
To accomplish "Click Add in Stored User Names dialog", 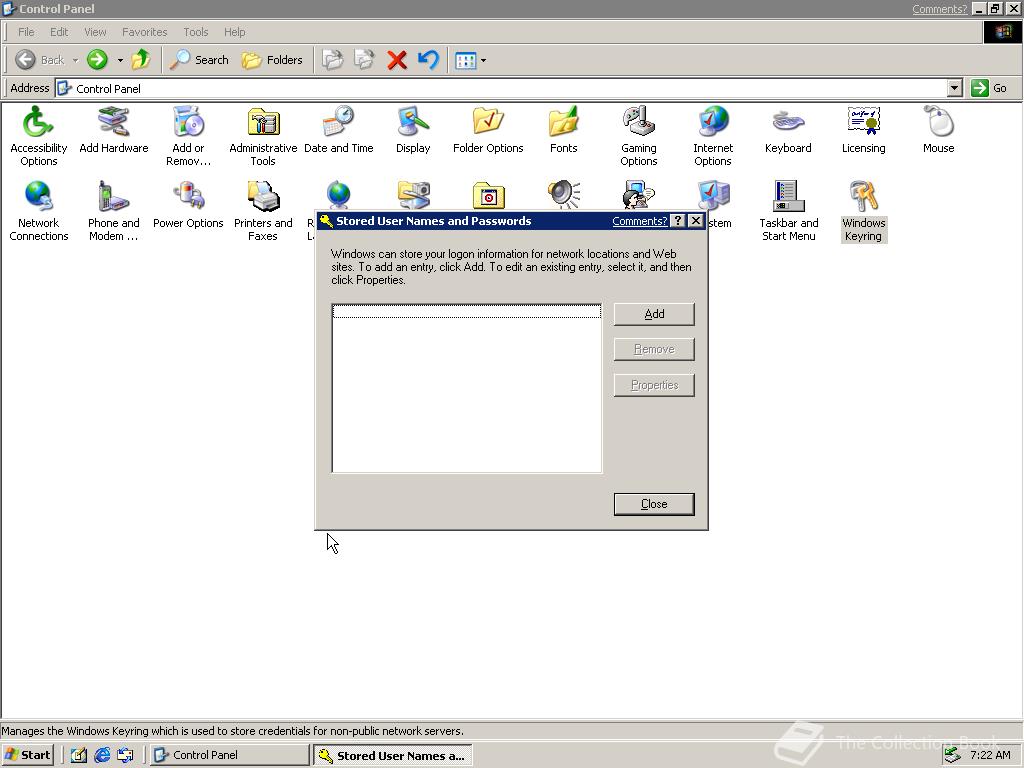I will pos(654,314).
